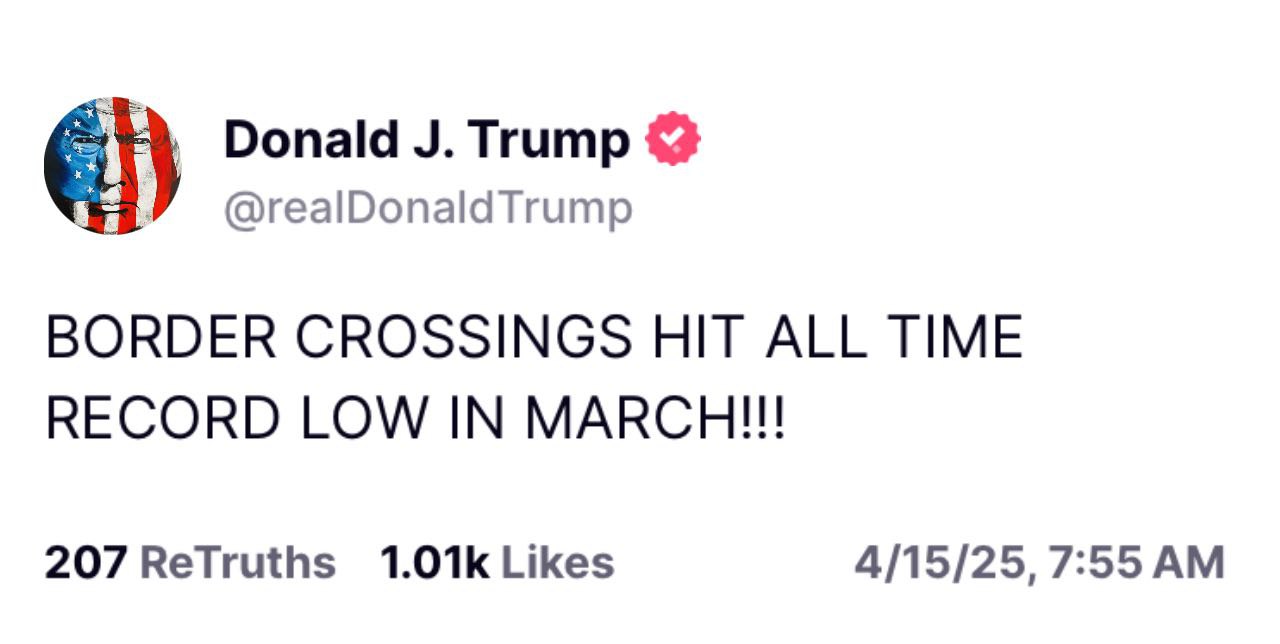This screenshot has width=1280, height=644.
Task: Click the red verified checkmark badge
Action: (674, 139)
